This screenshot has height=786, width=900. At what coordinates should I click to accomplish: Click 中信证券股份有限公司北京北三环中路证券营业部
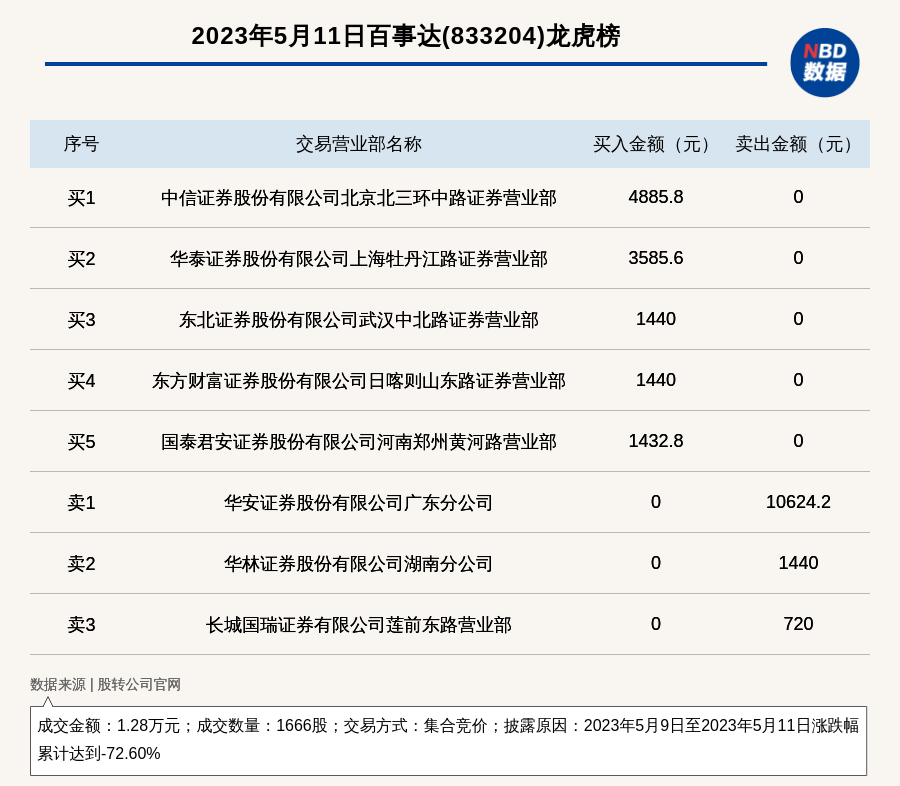tap(359, 198)
